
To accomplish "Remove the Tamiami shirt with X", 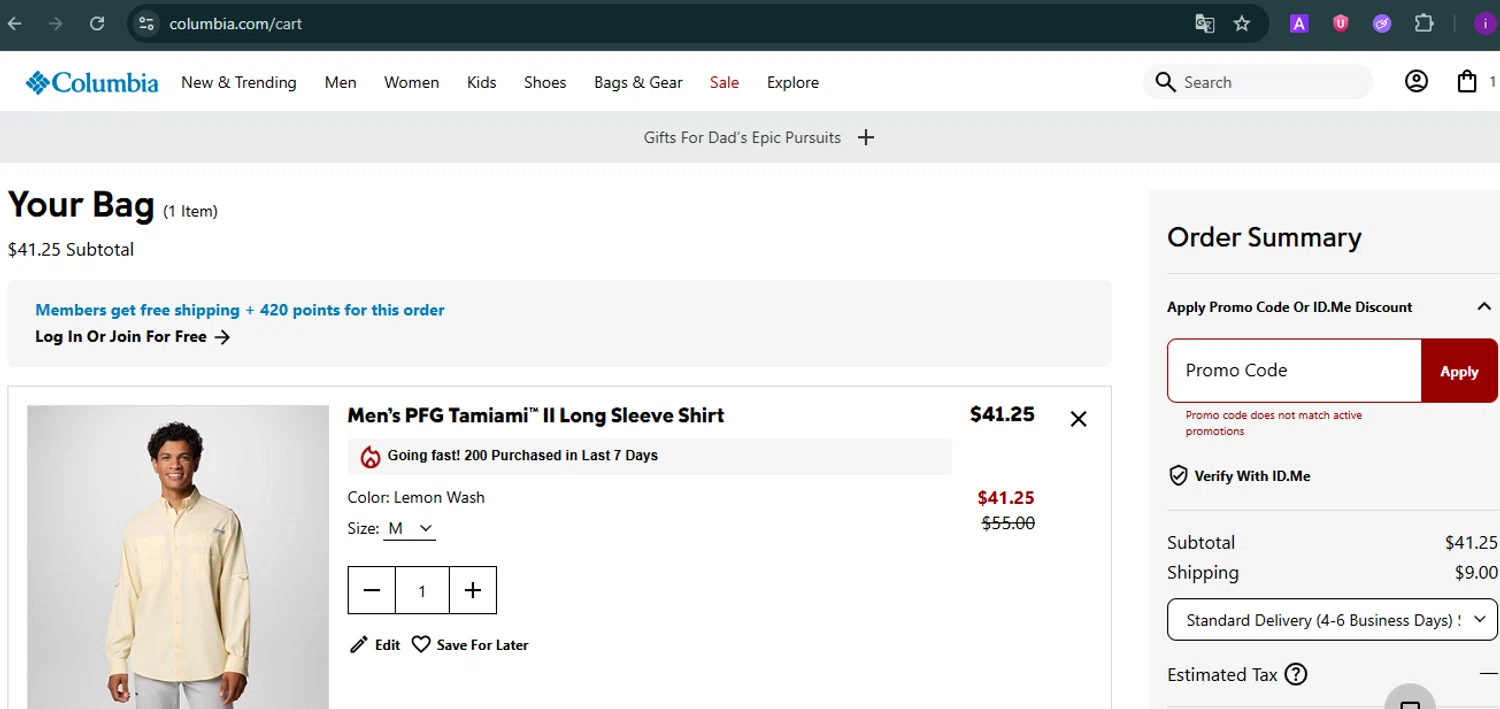I will [x=1078, y=419].
